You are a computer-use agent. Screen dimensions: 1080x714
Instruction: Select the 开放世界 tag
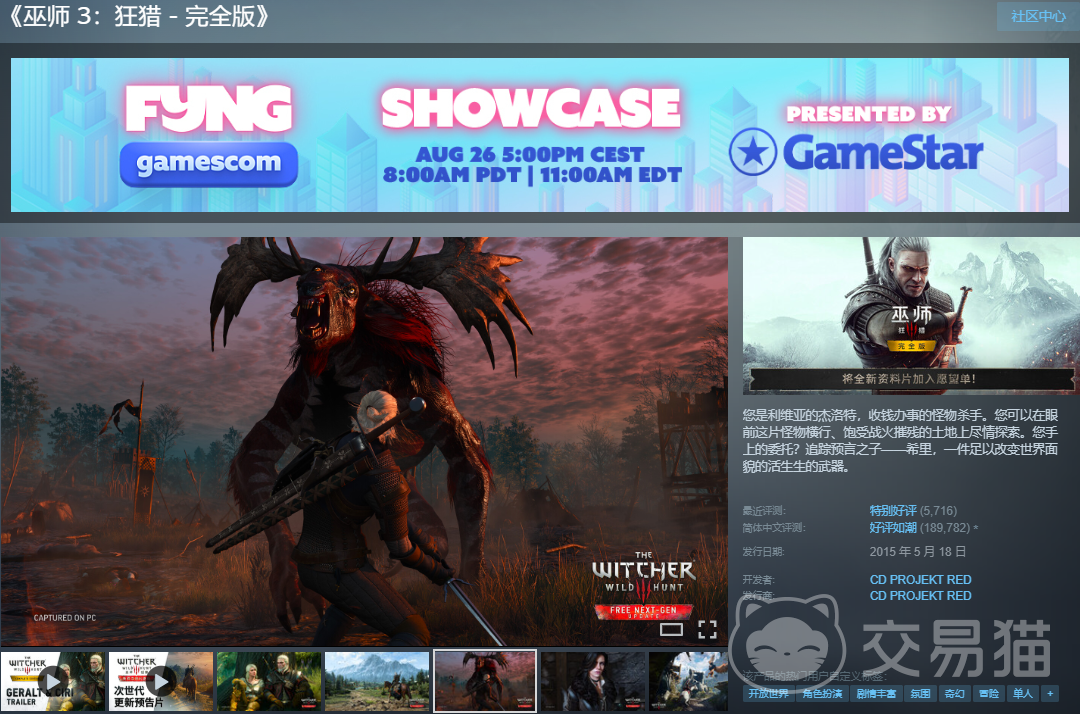tap(769, 693)
